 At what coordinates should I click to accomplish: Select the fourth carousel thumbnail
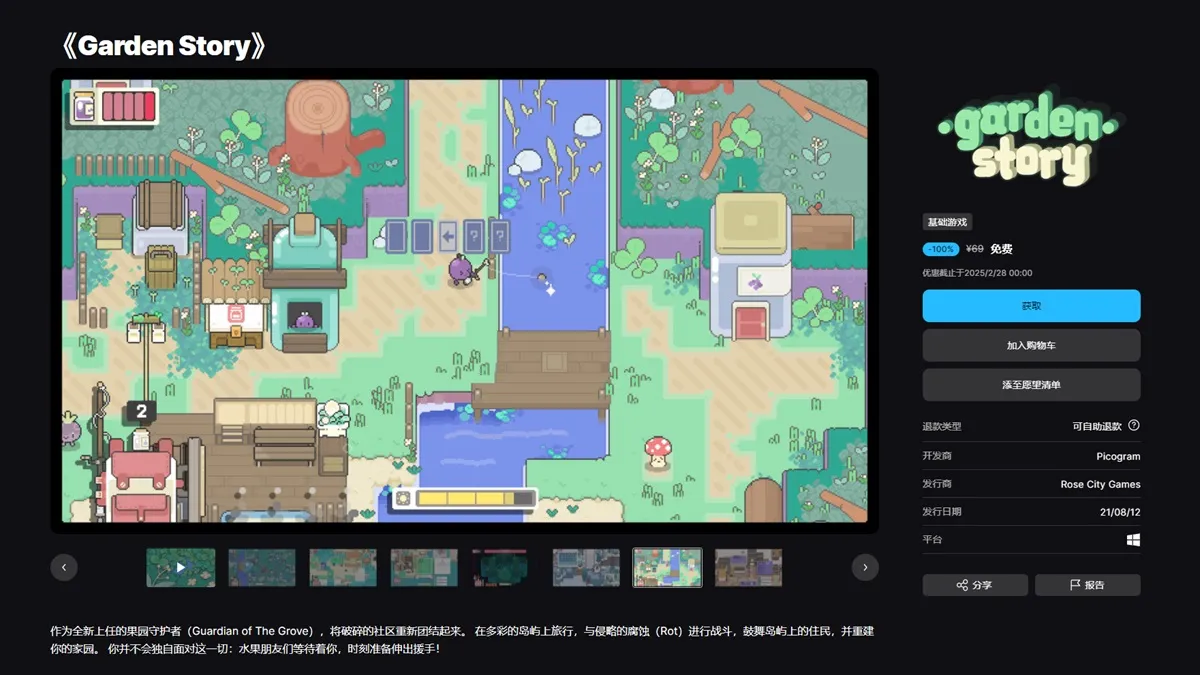click(424, 567)
